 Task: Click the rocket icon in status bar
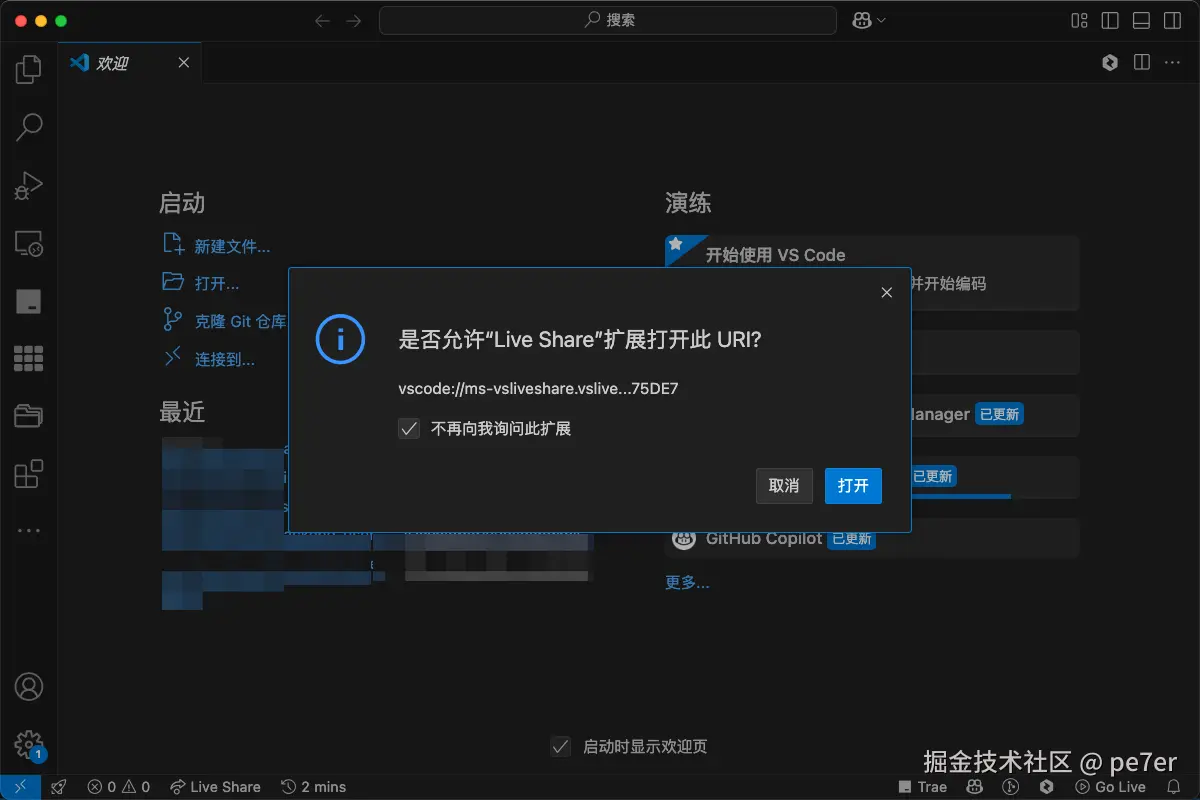click(x=59, y=787)
